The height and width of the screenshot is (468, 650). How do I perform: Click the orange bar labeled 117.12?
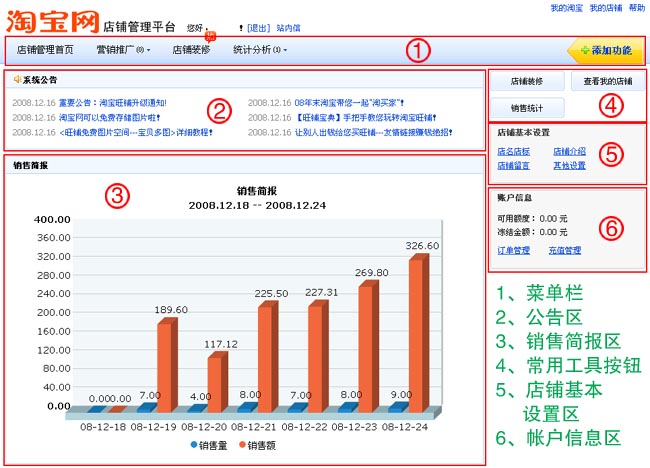(x=218, y=382)
